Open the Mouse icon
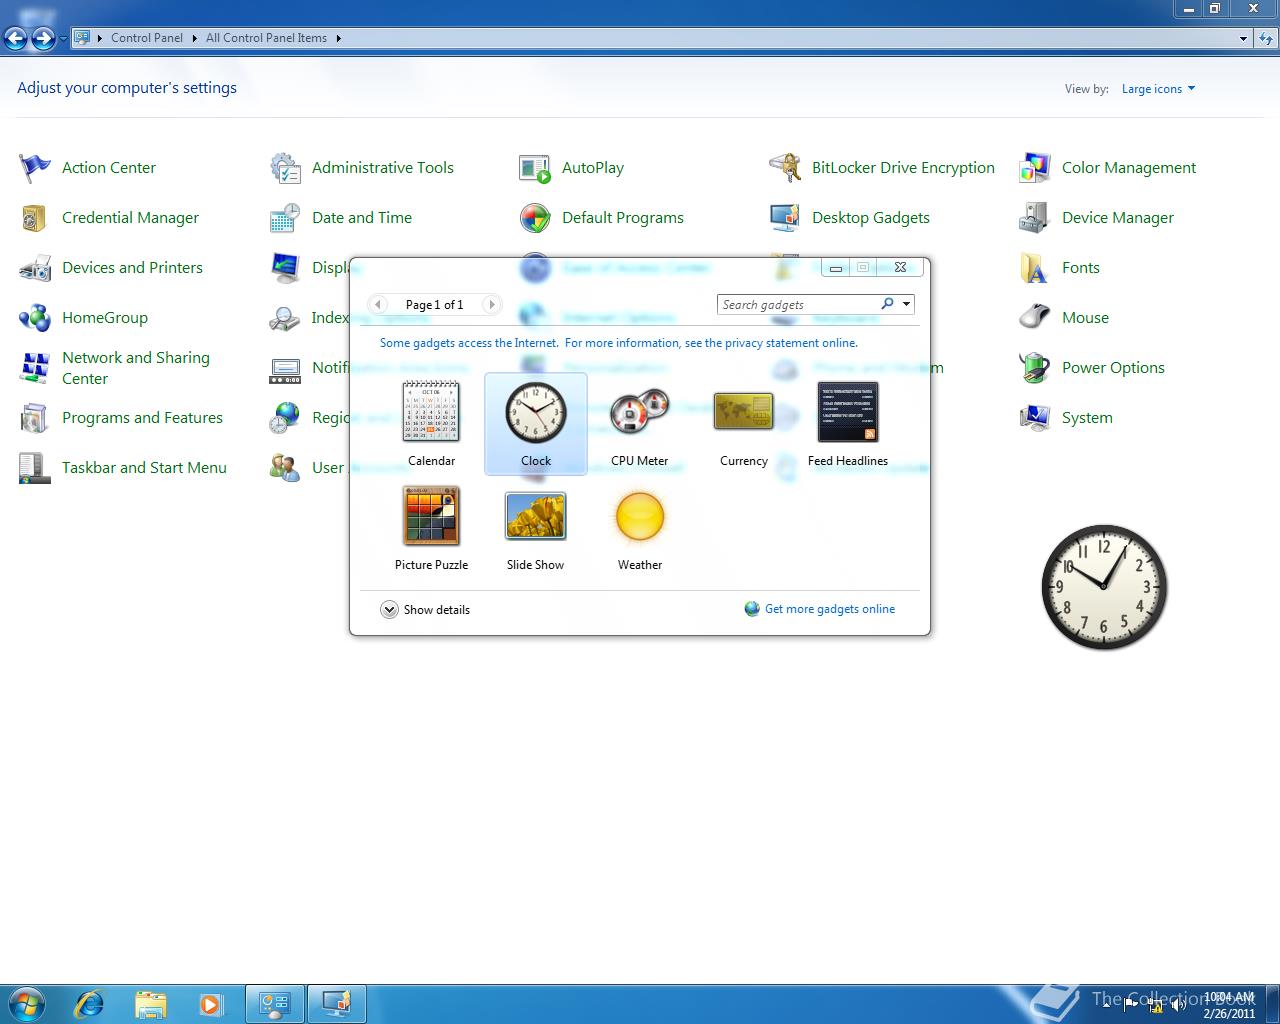Image resolution: width=1280 pixels, height=1024 pixels. pos(1035,318)
